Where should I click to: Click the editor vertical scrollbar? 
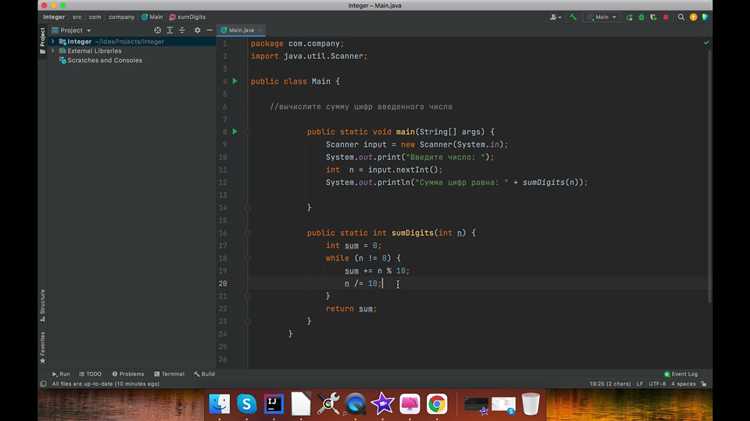click(711, 200)
